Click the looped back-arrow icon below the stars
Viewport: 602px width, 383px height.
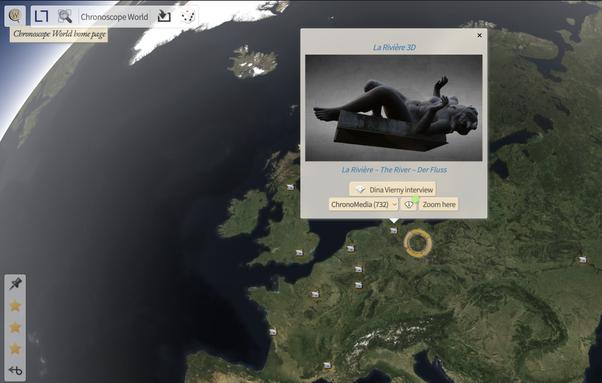pyautogui.click(x=15, y=370)
